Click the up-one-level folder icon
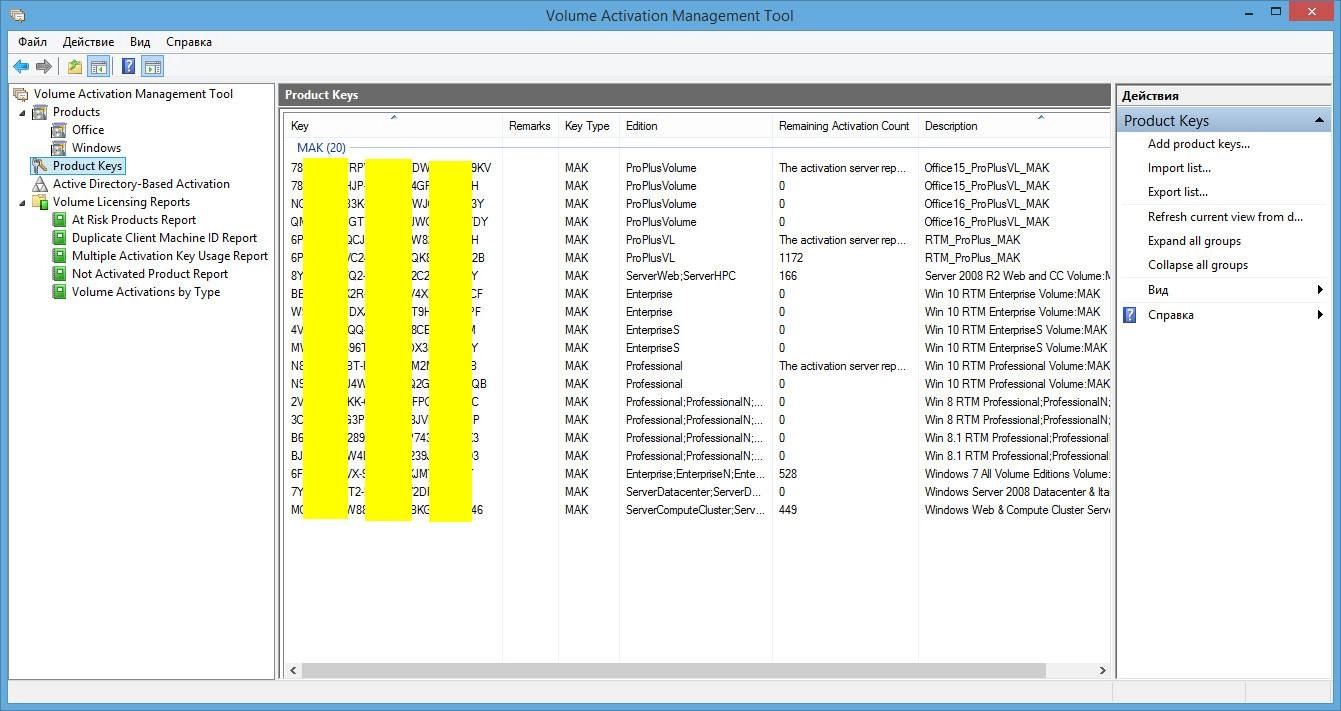This screenshot has width=1341, height=711. [x=75, y=67]
